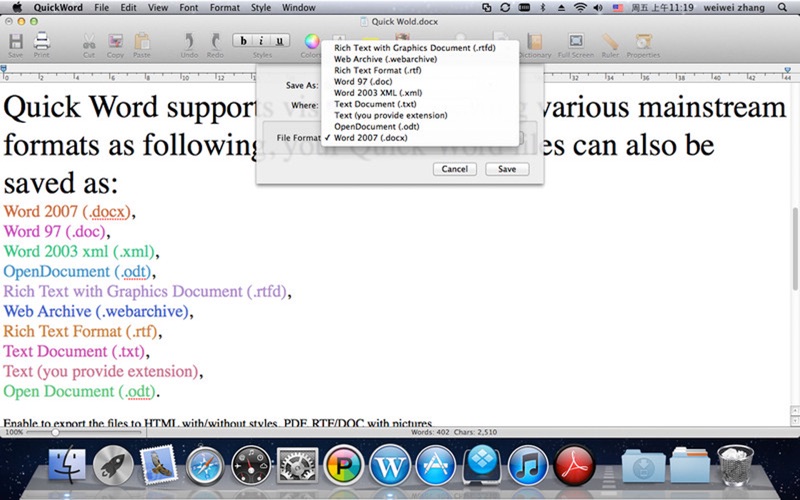Click the volume status icon

[598, 7]
